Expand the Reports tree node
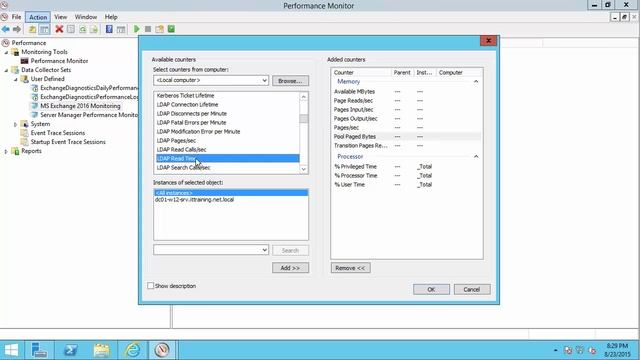 click(6, 151)
